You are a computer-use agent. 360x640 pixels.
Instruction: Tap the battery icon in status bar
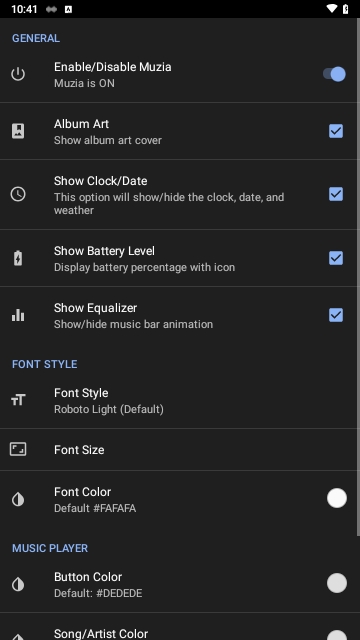(x=346, y=9)
